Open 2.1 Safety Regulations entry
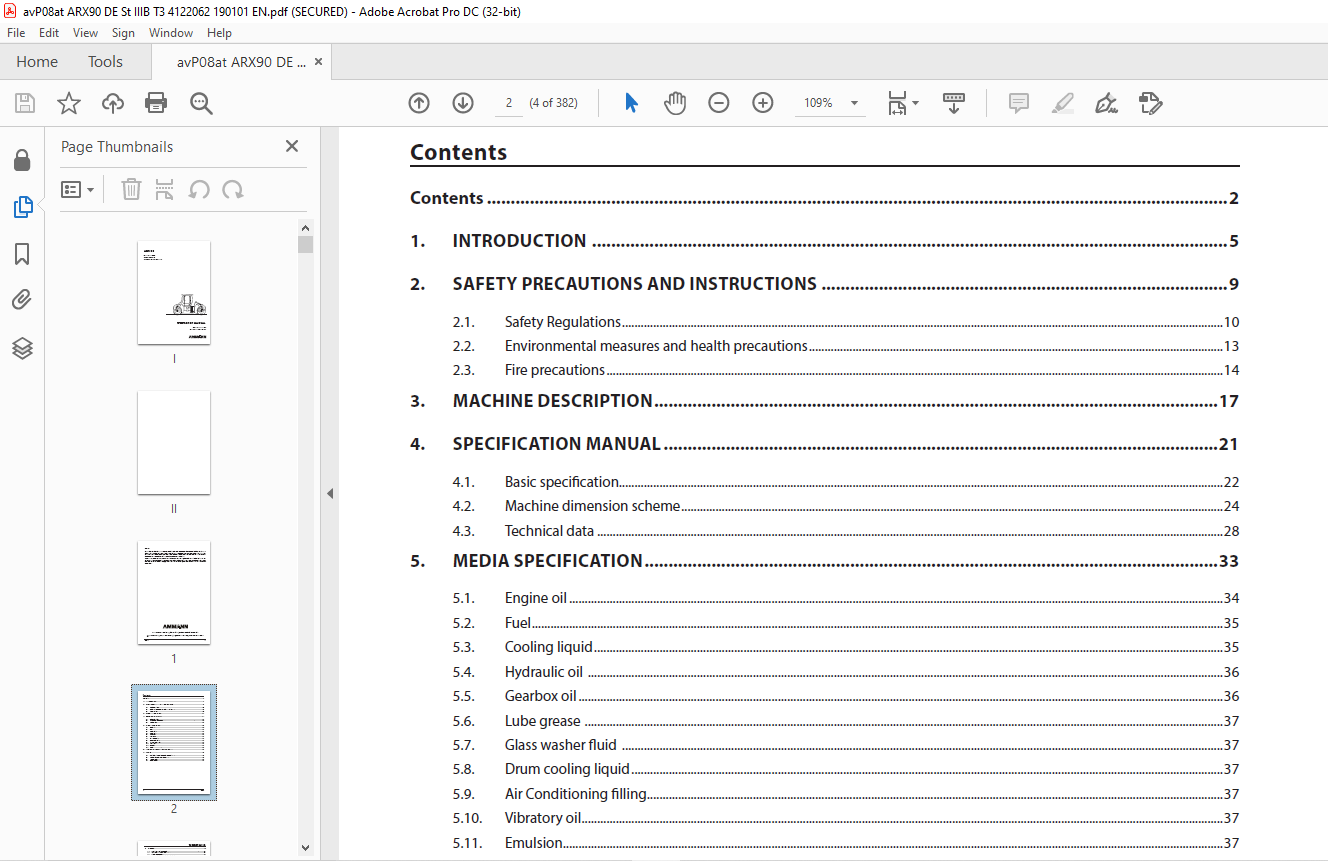The width and height of the screenshot is (1328, 861). click(x=845, y=322)
